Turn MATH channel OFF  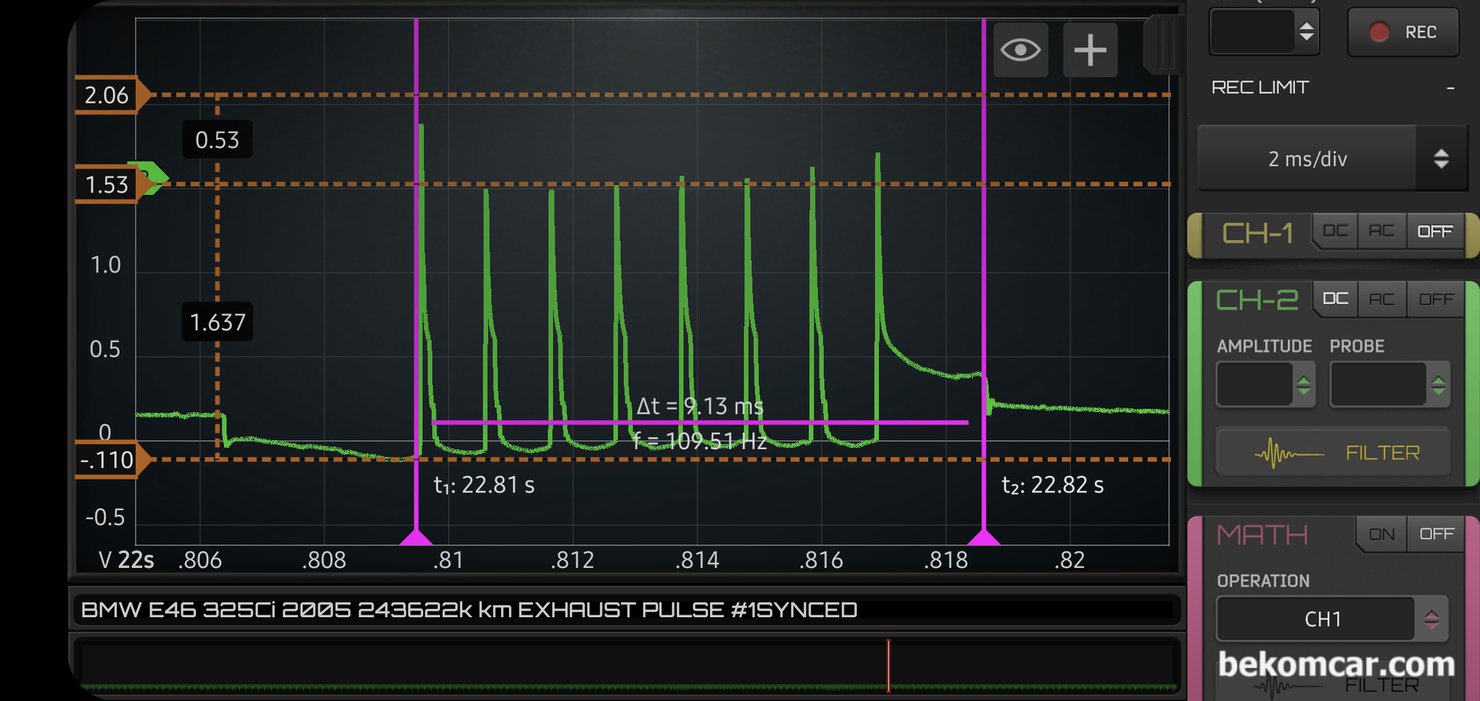(x=1436, y=534)
